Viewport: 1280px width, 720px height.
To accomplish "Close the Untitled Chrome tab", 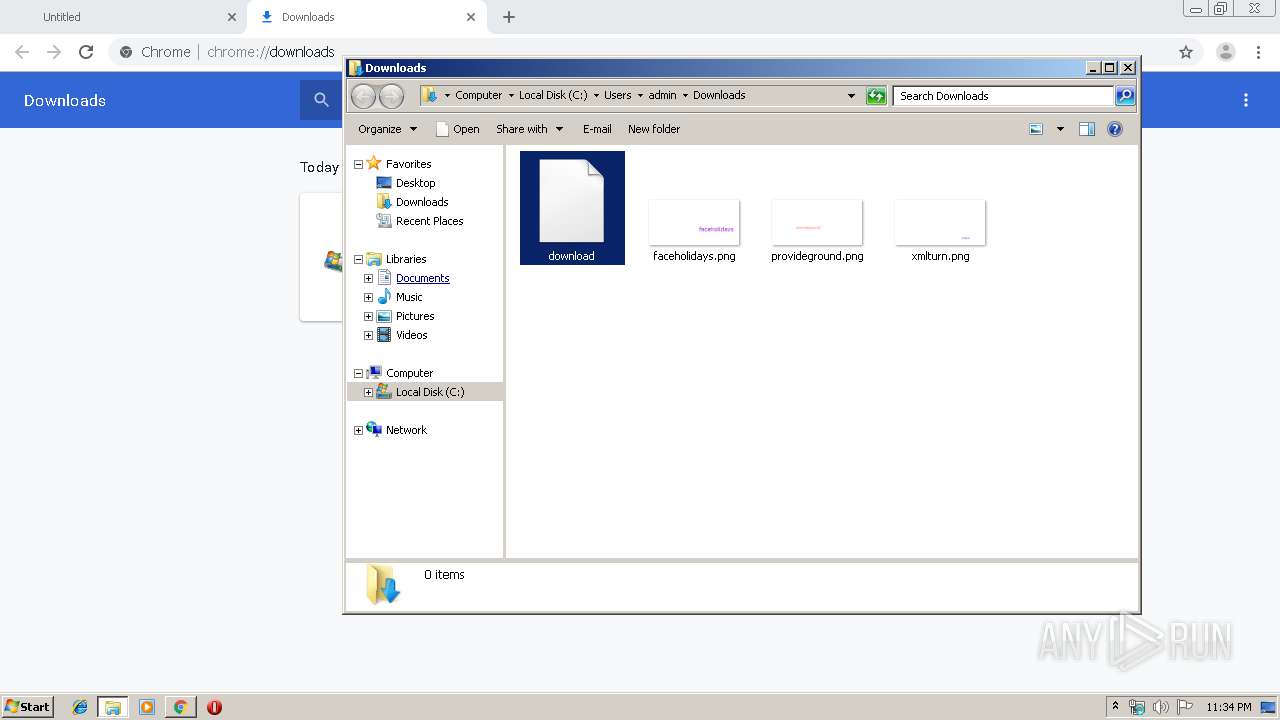I will pos(232,17).
